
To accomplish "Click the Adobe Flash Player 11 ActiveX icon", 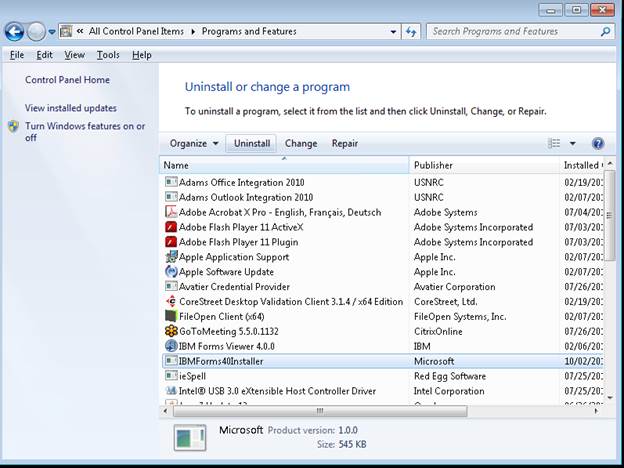I will coord(171,227).
